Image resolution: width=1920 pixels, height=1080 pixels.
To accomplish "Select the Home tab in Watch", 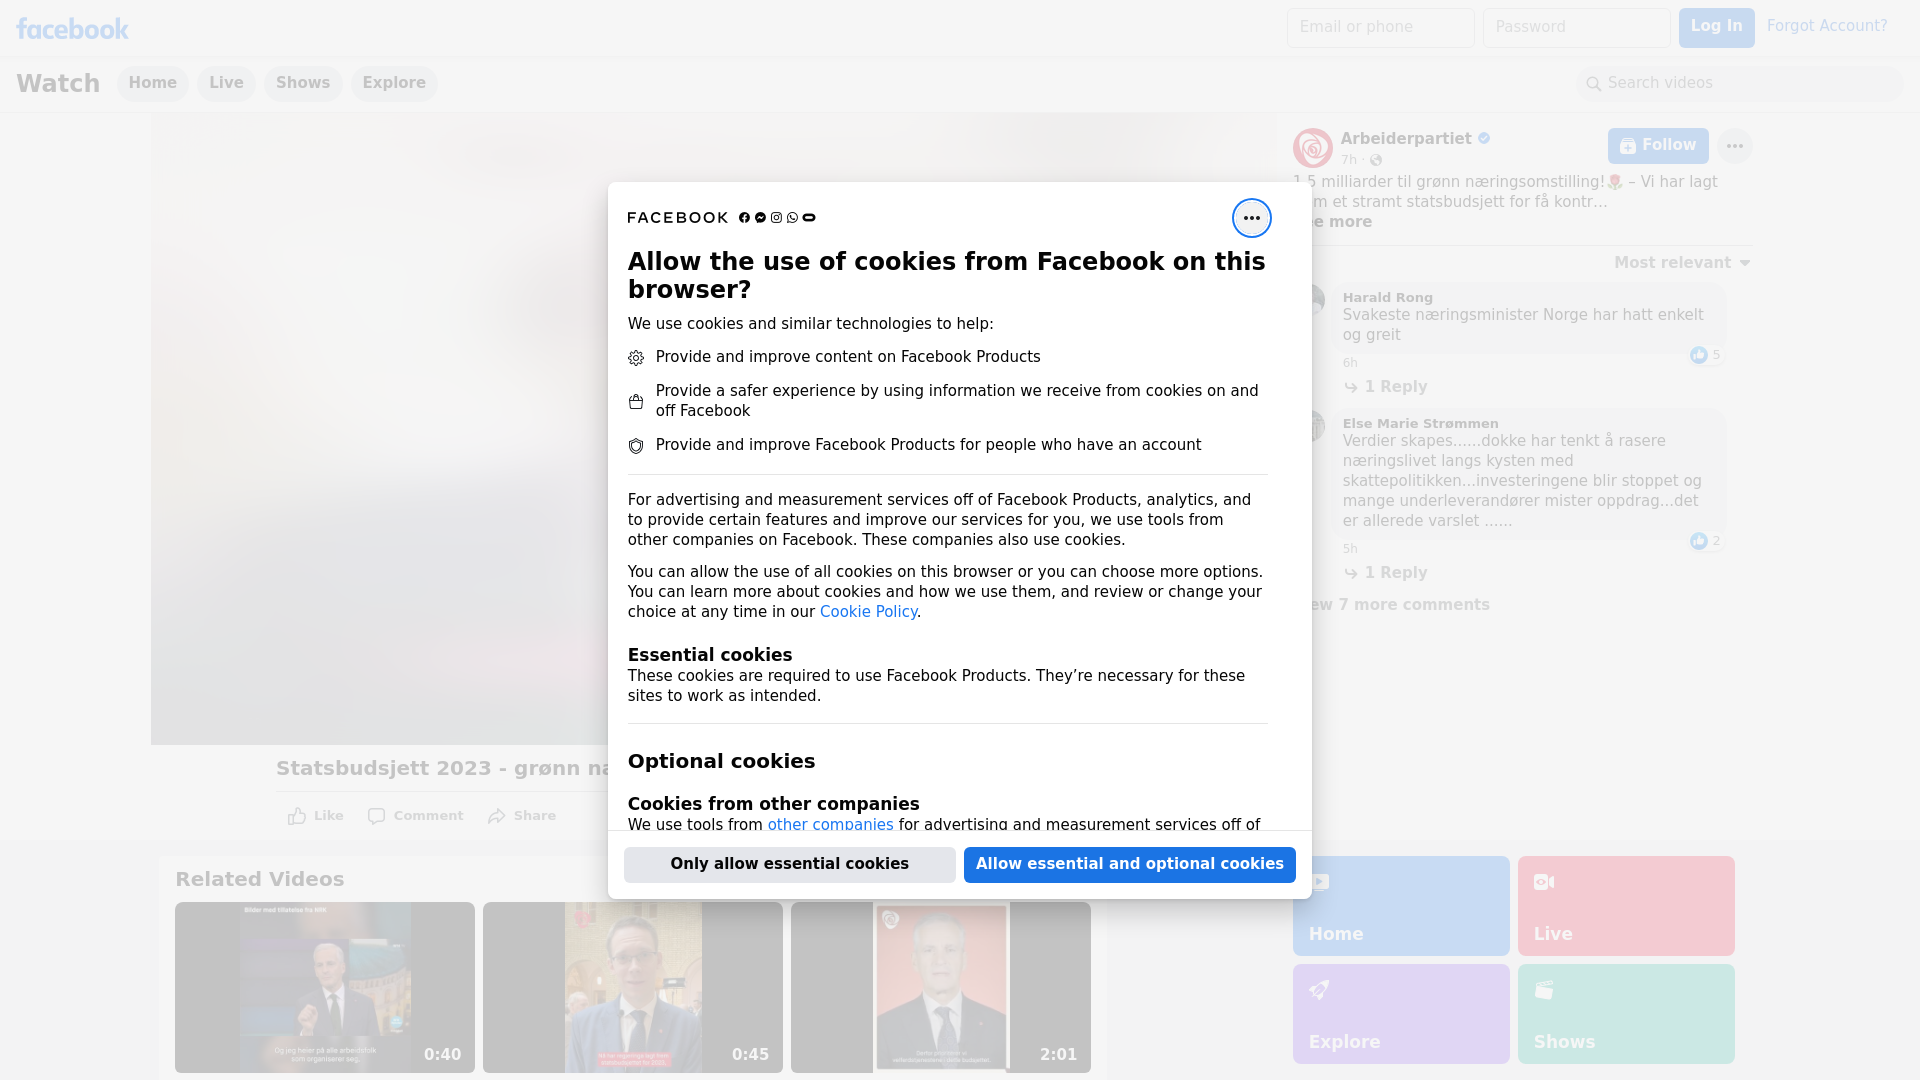I will point(152,83).
